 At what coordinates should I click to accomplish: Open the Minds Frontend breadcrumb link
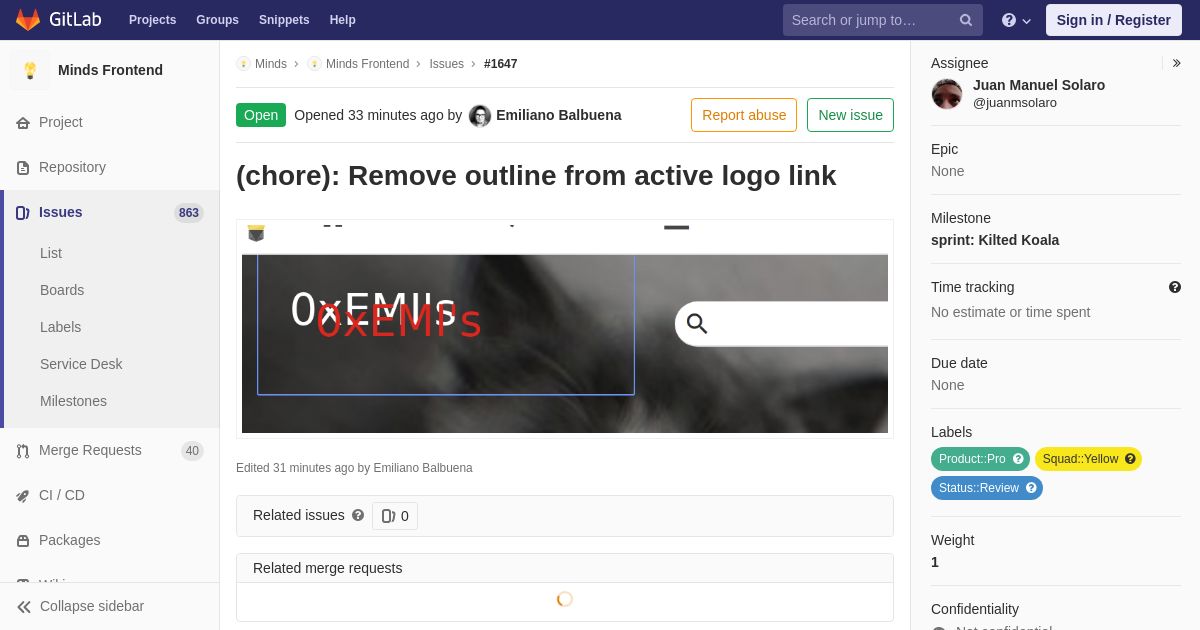367,64
